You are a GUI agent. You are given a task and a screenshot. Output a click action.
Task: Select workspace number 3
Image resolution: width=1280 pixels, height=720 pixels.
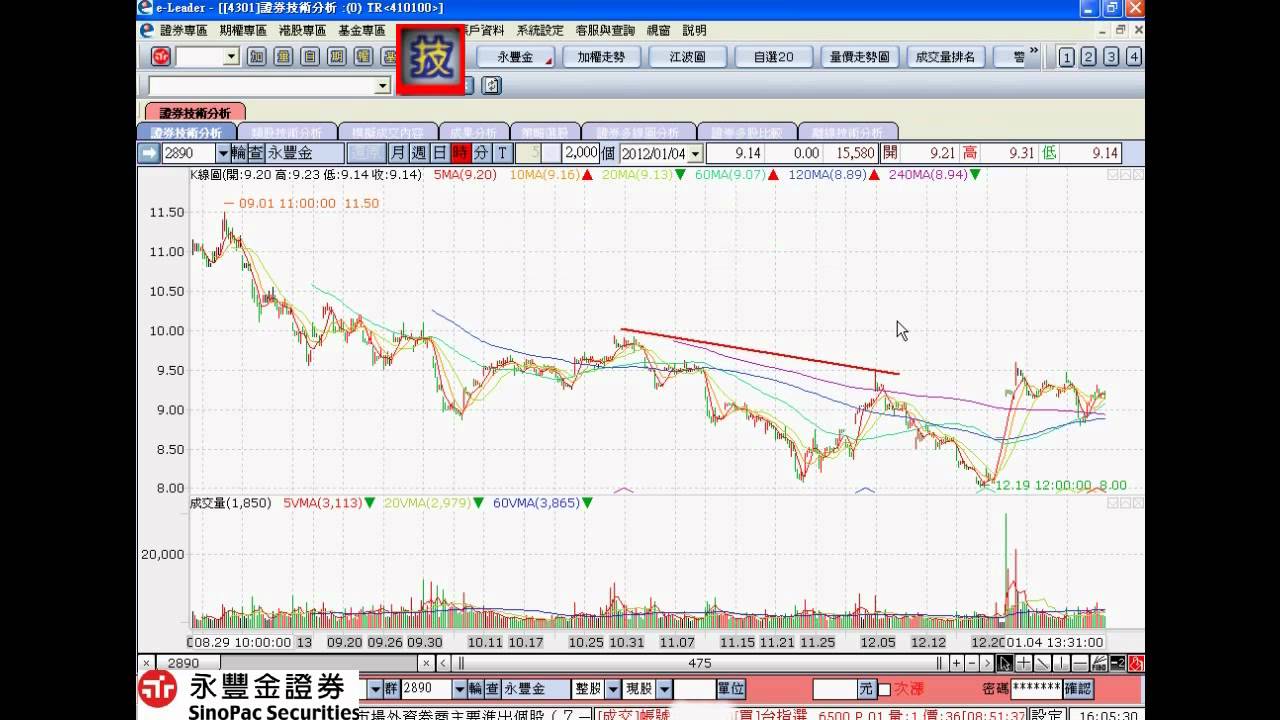tap(1111, 57)
